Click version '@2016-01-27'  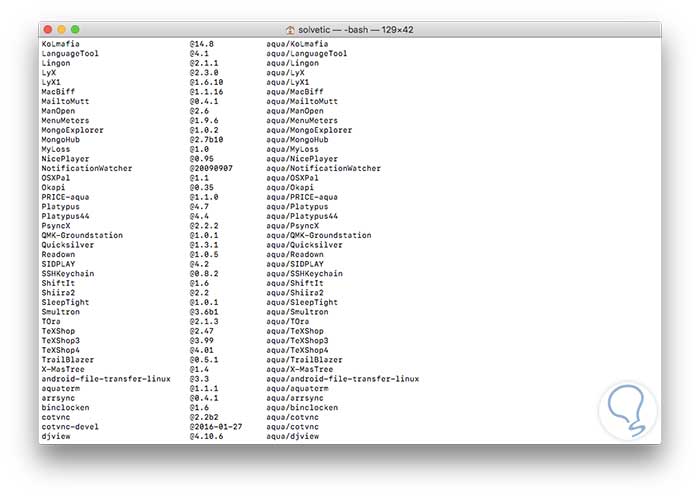click(216, 427)
